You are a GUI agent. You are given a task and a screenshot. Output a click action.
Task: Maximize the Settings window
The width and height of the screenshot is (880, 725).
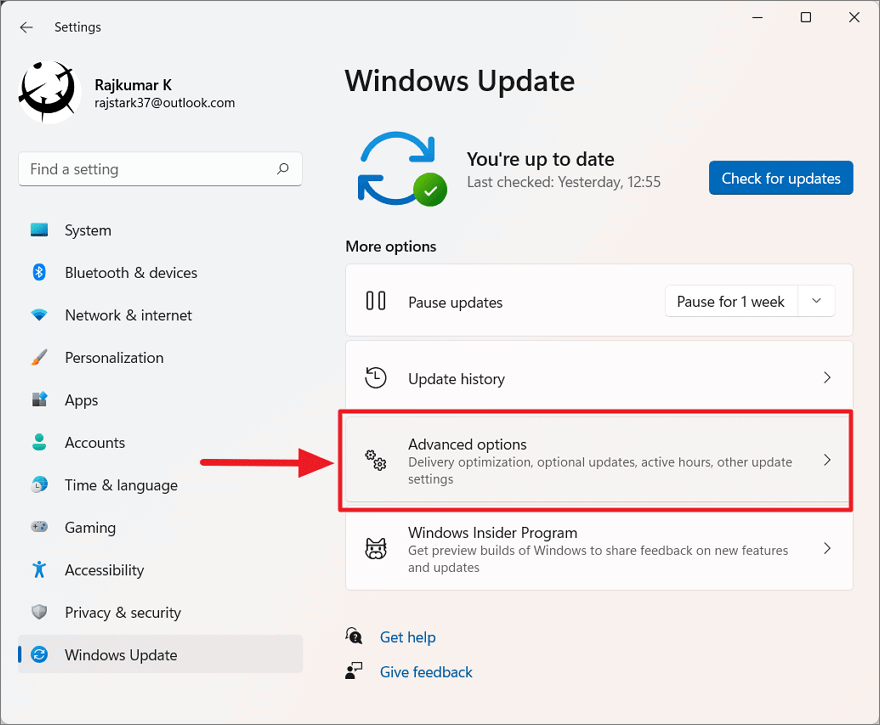point(805,17)
